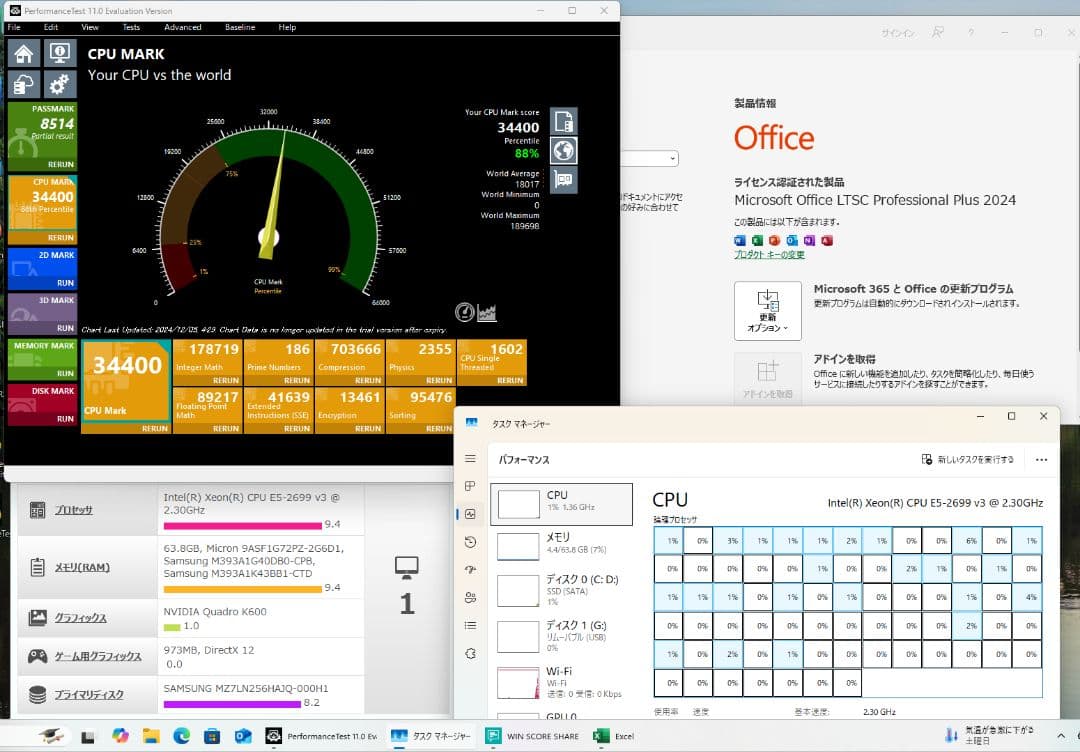
Task: Click the プロダクト キーの変更 link
Action: 768,255
